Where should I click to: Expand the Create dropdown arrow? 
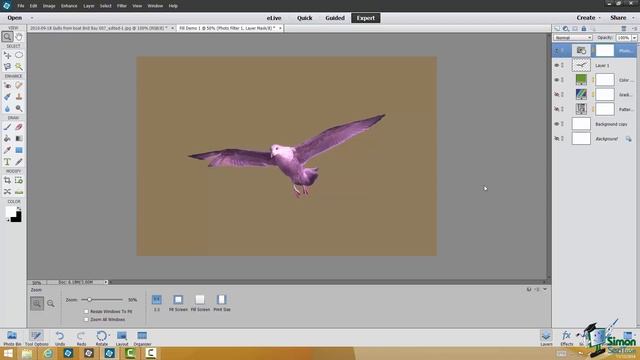pyautogui.click(x=600, y=18)
